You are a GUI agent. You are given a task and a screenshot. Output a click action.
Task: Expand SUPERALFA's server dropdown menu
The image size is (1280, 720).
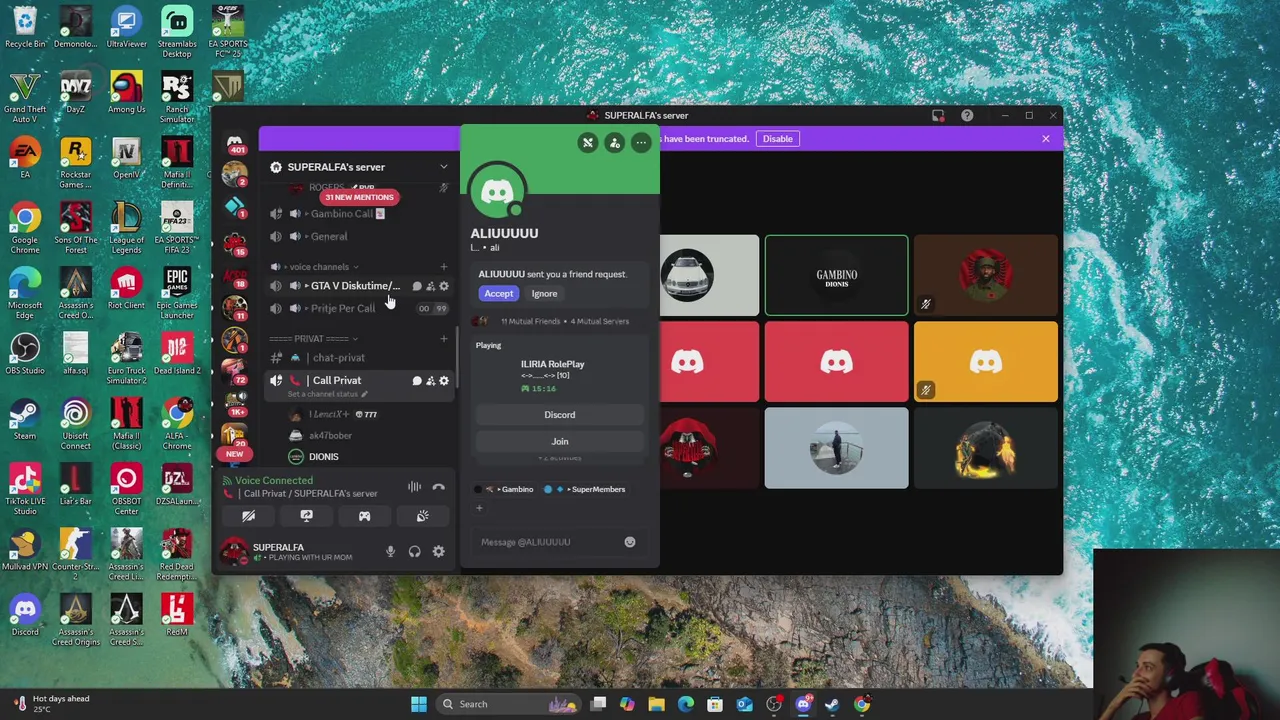click(443, 167)
